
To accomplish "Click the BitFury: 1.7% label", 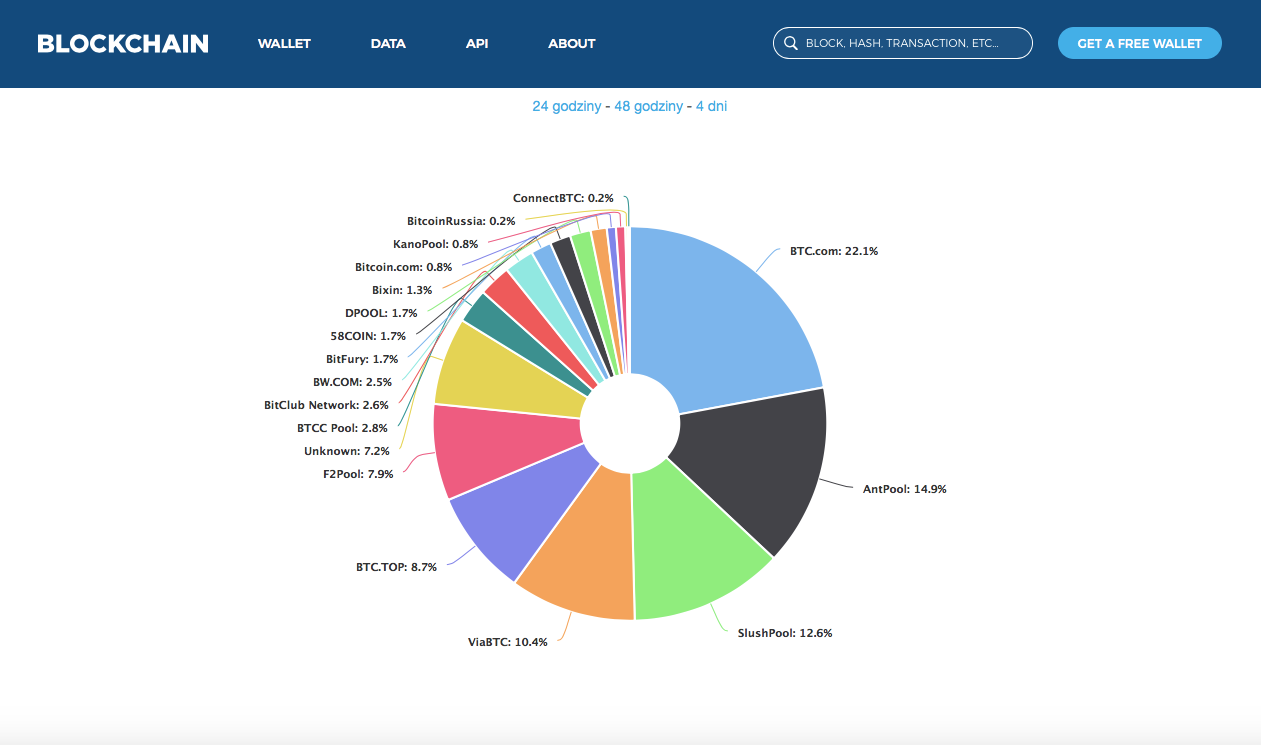I will [362, 359].
